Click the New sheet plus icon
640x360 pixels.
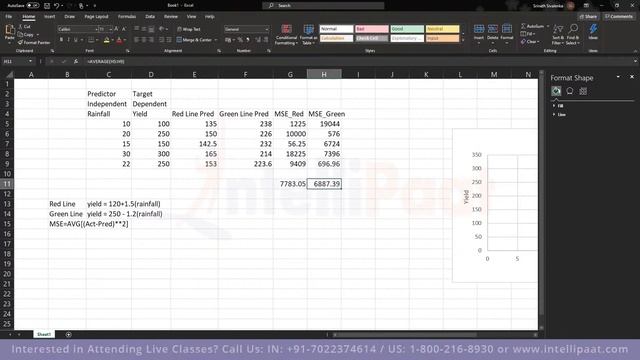pos(69,335)
